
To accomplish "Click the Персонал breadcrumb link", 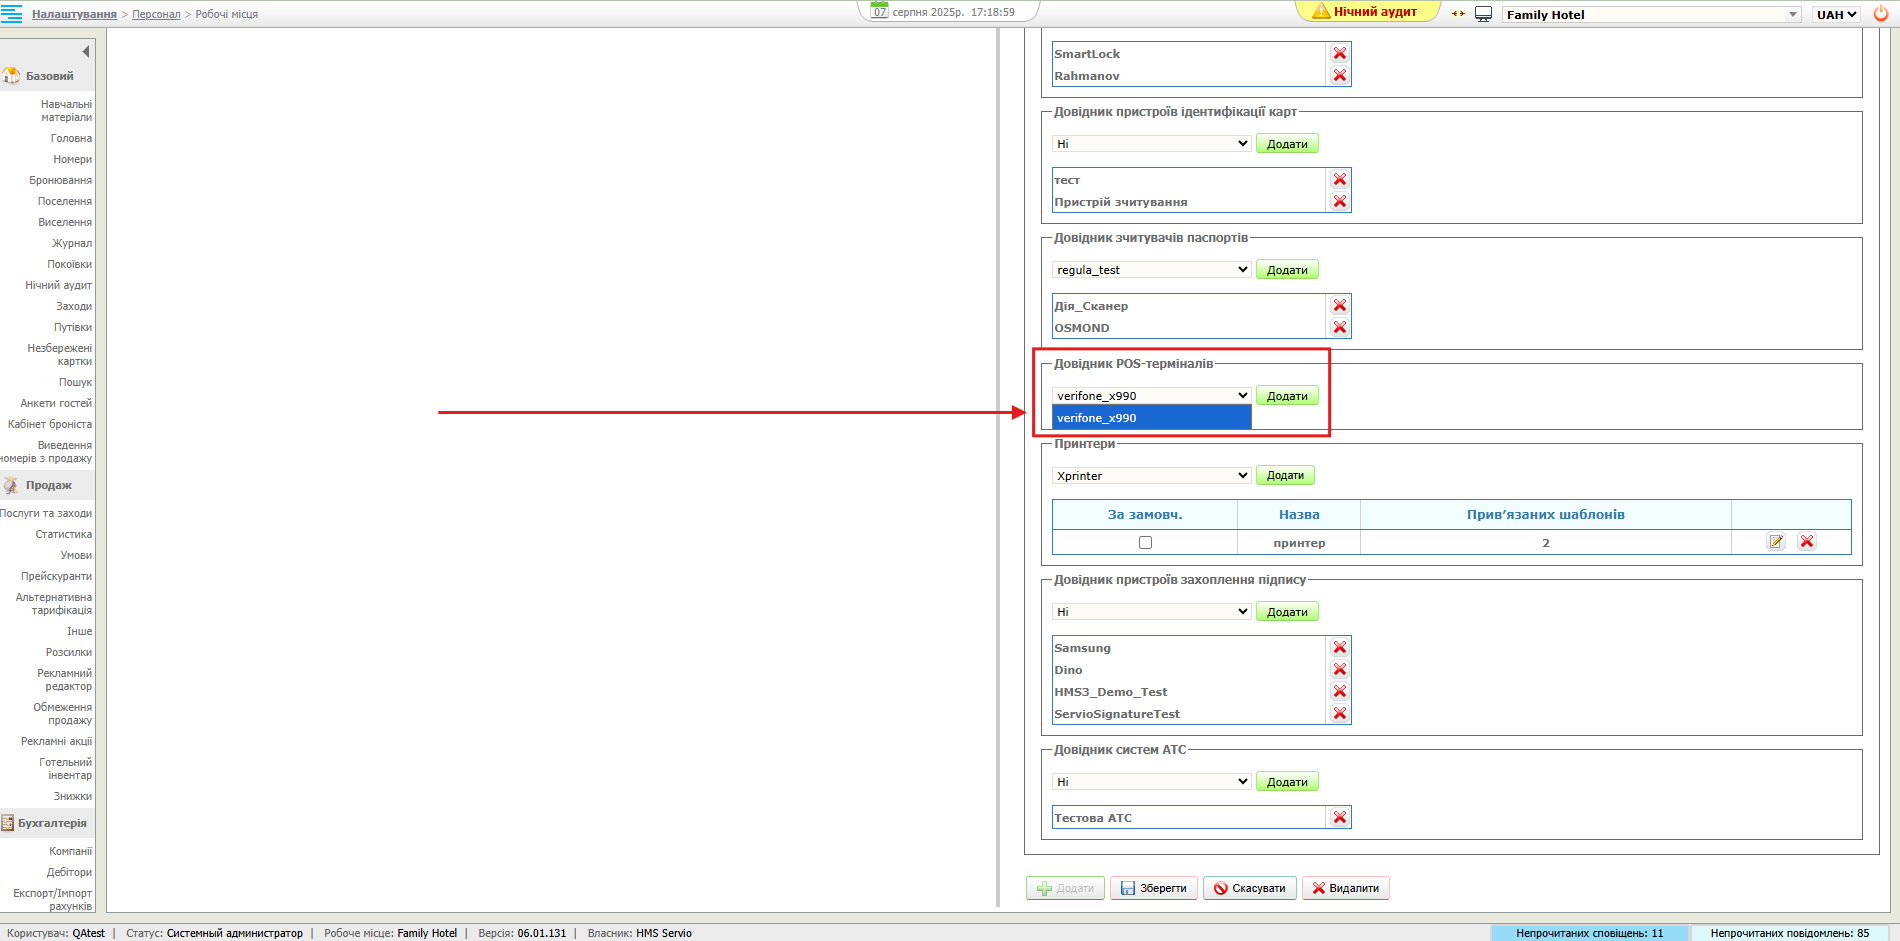I will [156, 14].
